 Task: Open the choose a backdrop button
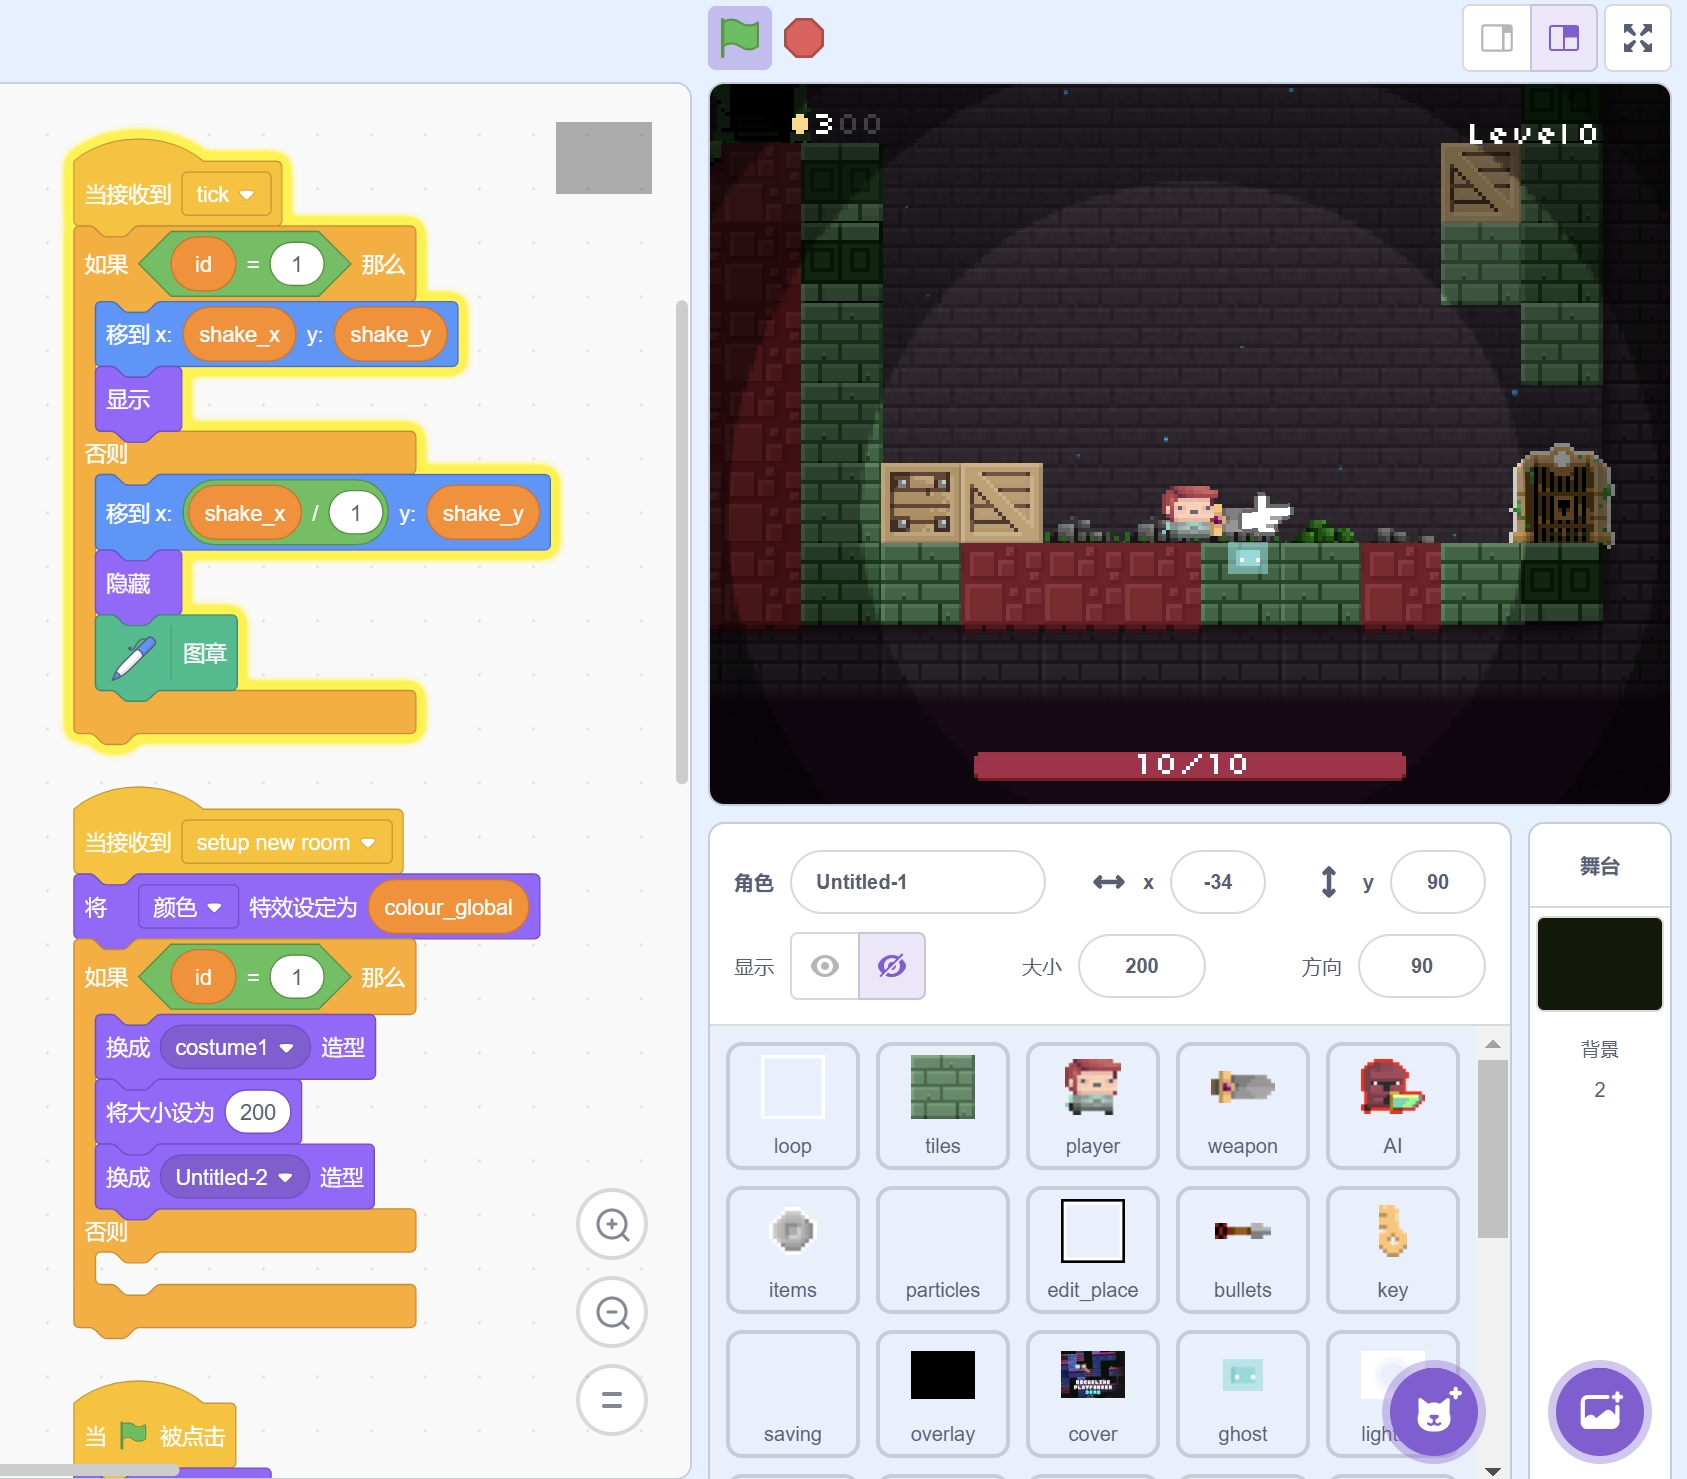pos(1599,1412)
